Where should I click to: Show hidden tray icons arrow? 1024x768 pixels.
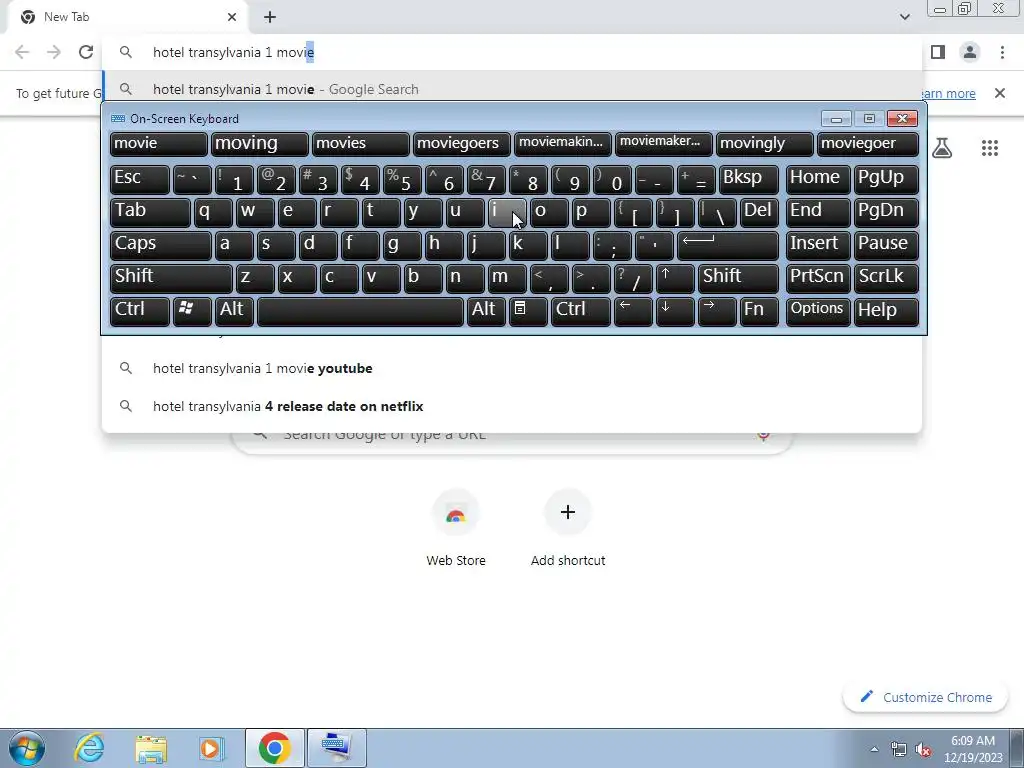click(874, 749)
